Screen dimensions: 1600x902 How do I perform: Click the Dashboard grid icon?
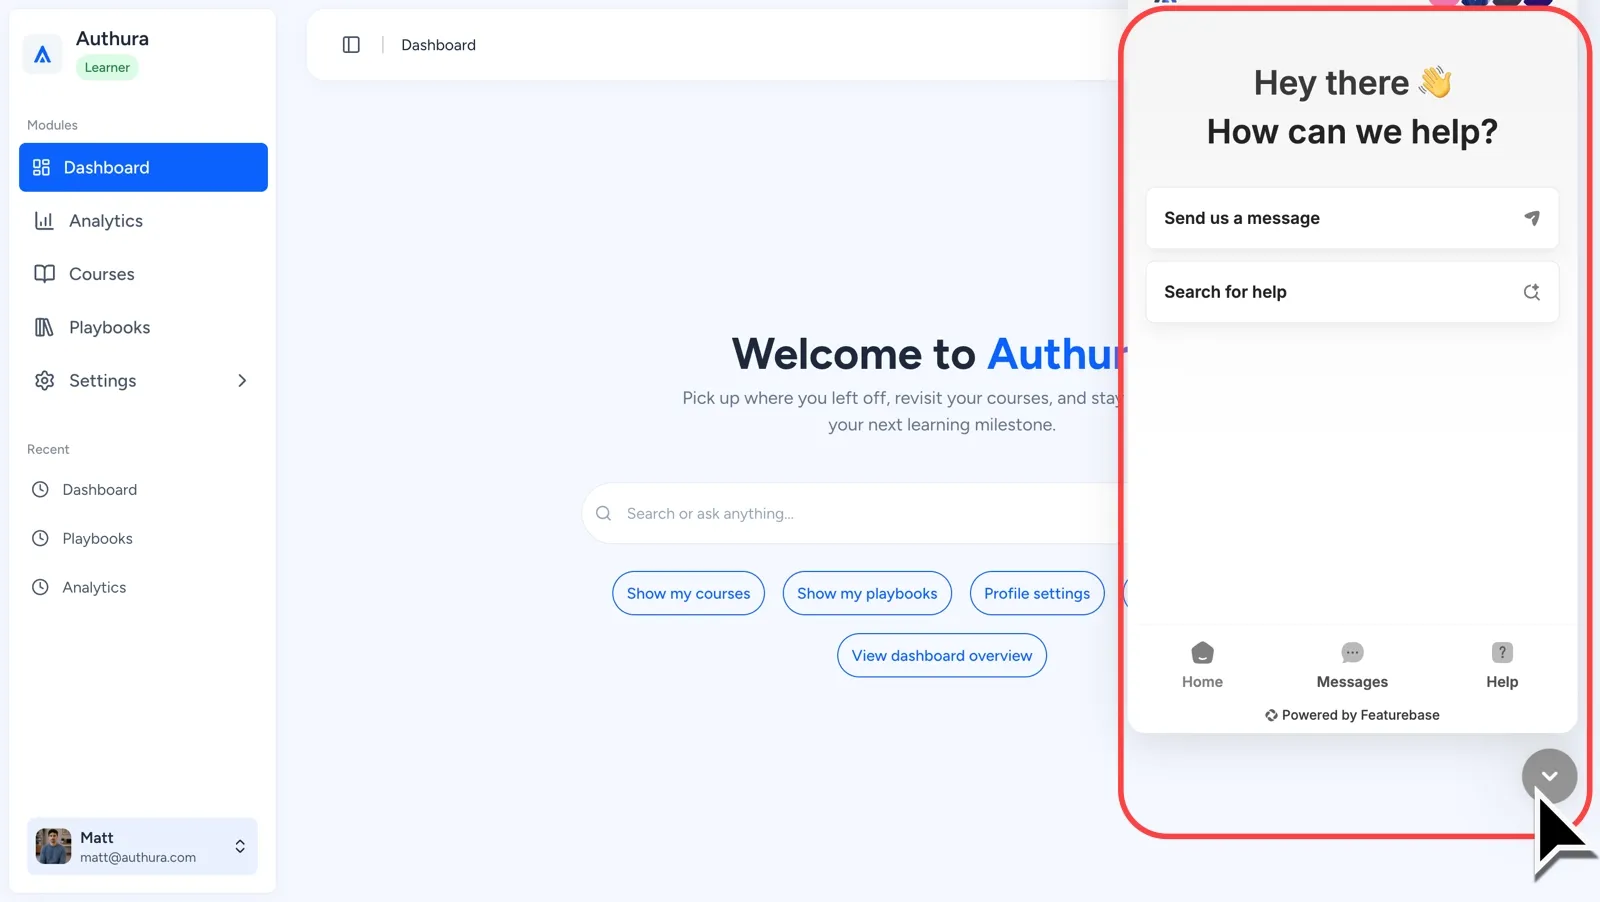point(41,167)
